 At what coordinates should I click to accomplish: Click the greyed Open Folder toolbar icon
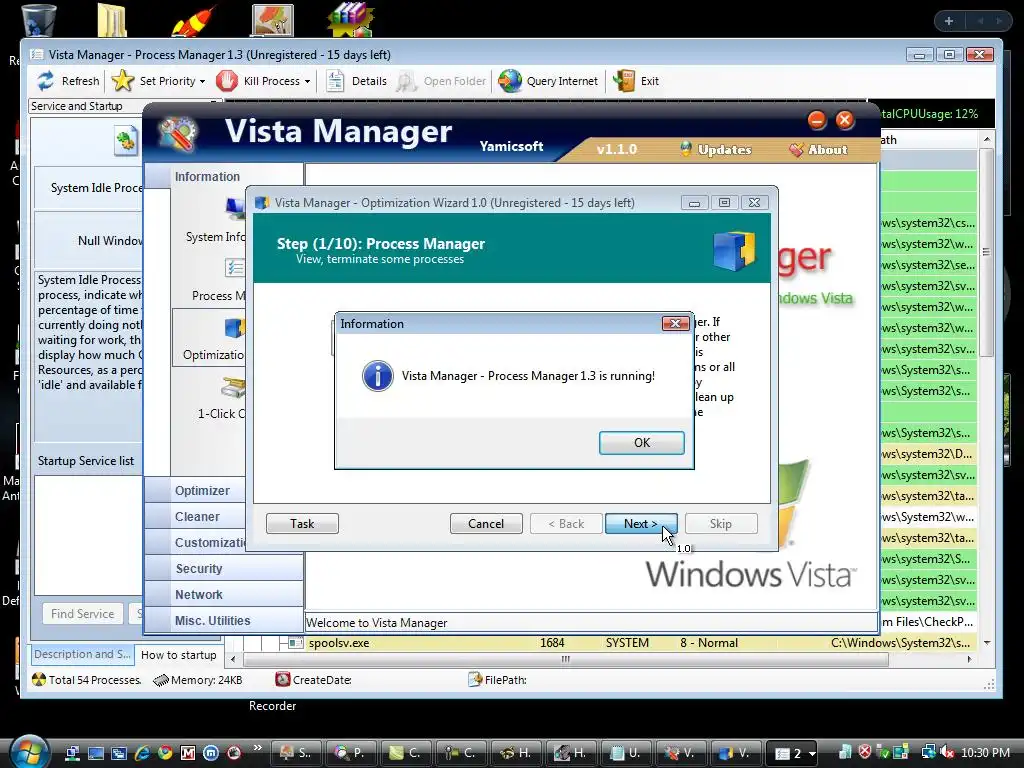click(x=406, y=81)
